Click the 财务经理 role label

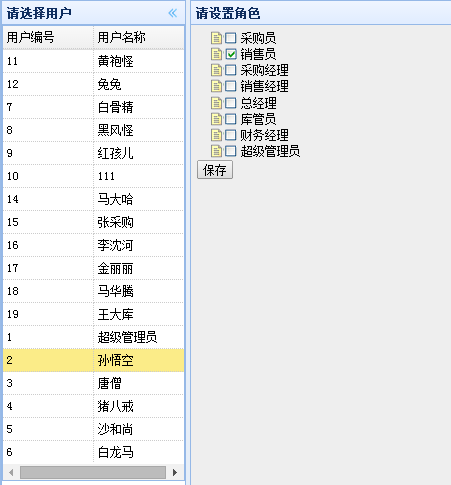(x=264, y=135)
